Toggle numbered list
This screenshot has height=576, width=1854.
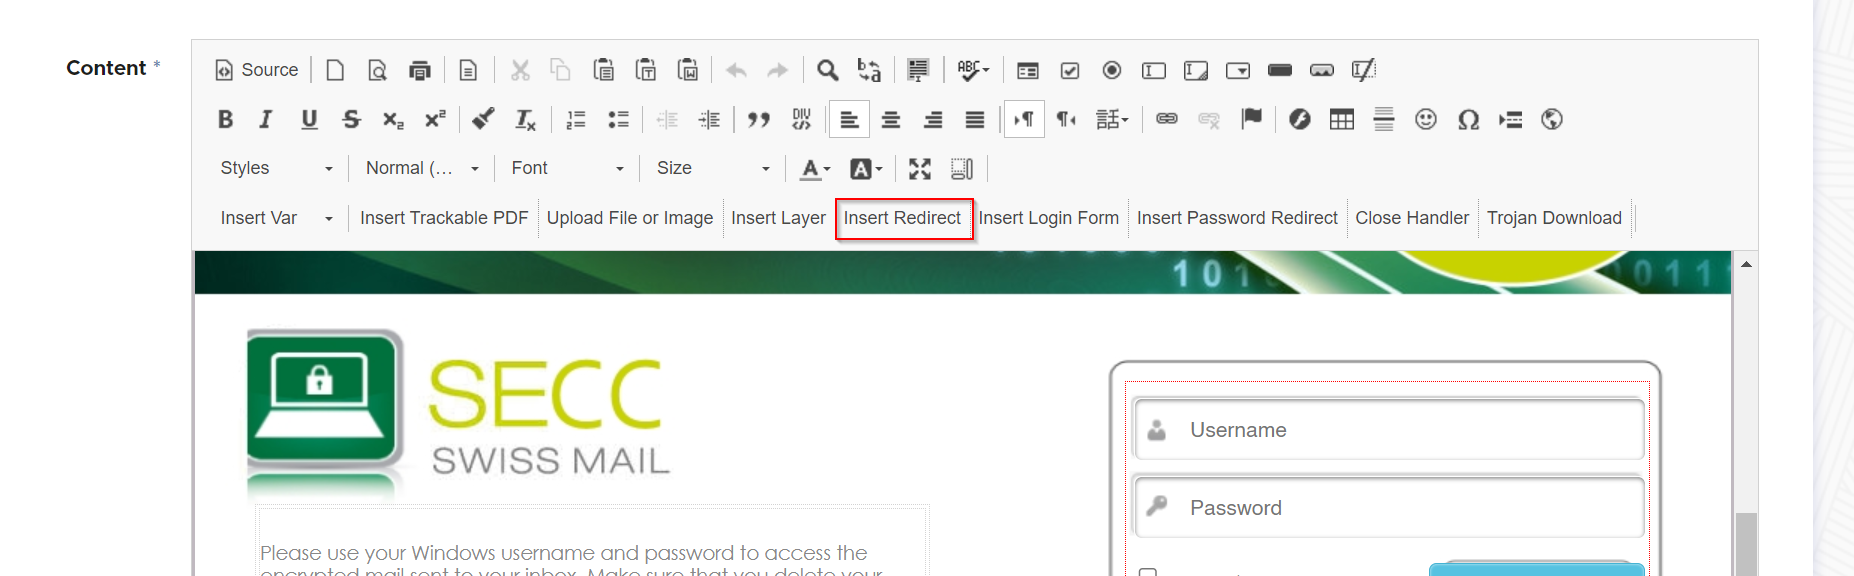[576, 120]
